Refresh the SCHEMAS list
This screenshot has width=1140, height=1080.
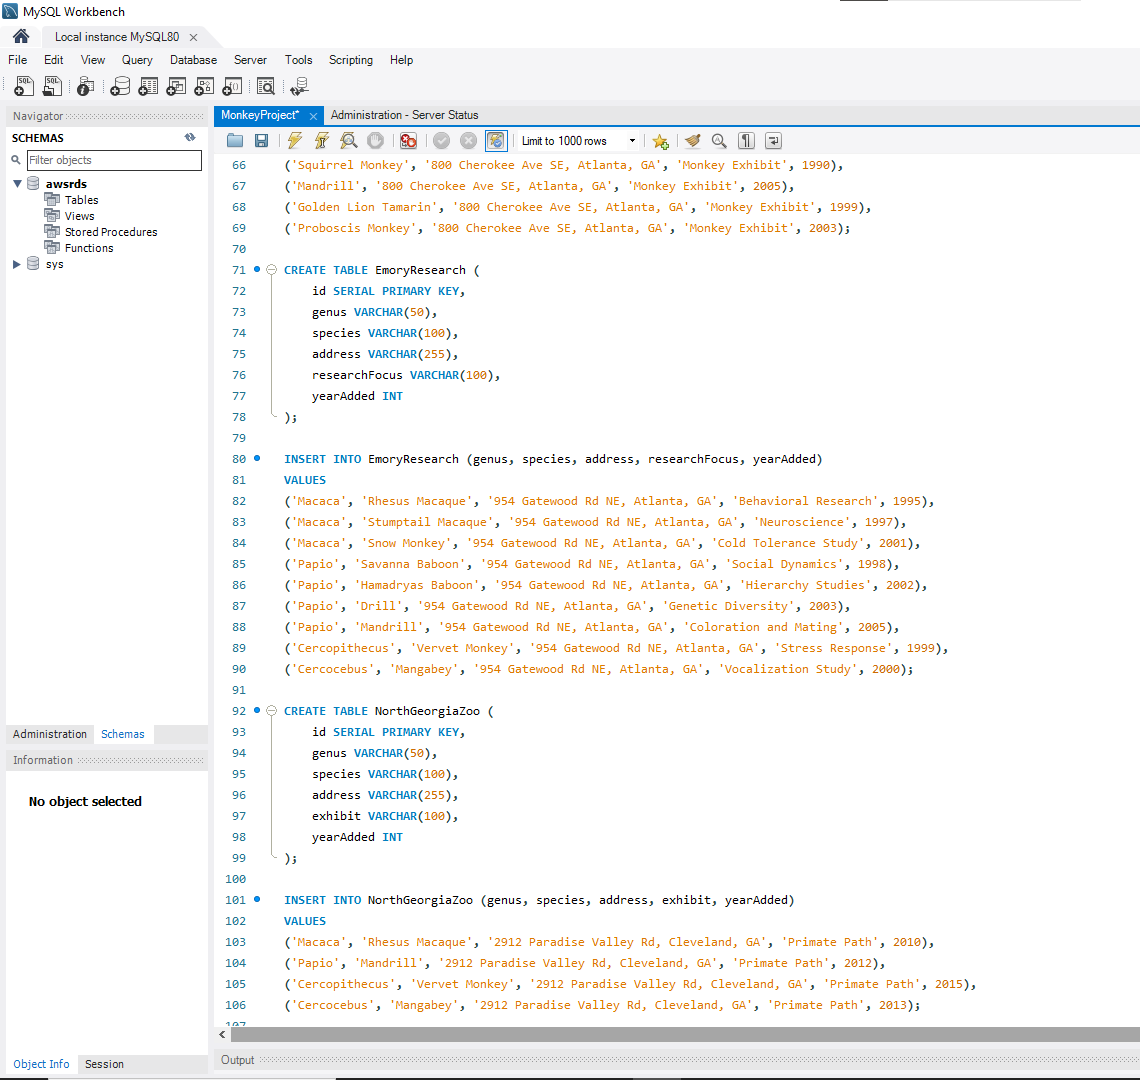click(190, 137)
